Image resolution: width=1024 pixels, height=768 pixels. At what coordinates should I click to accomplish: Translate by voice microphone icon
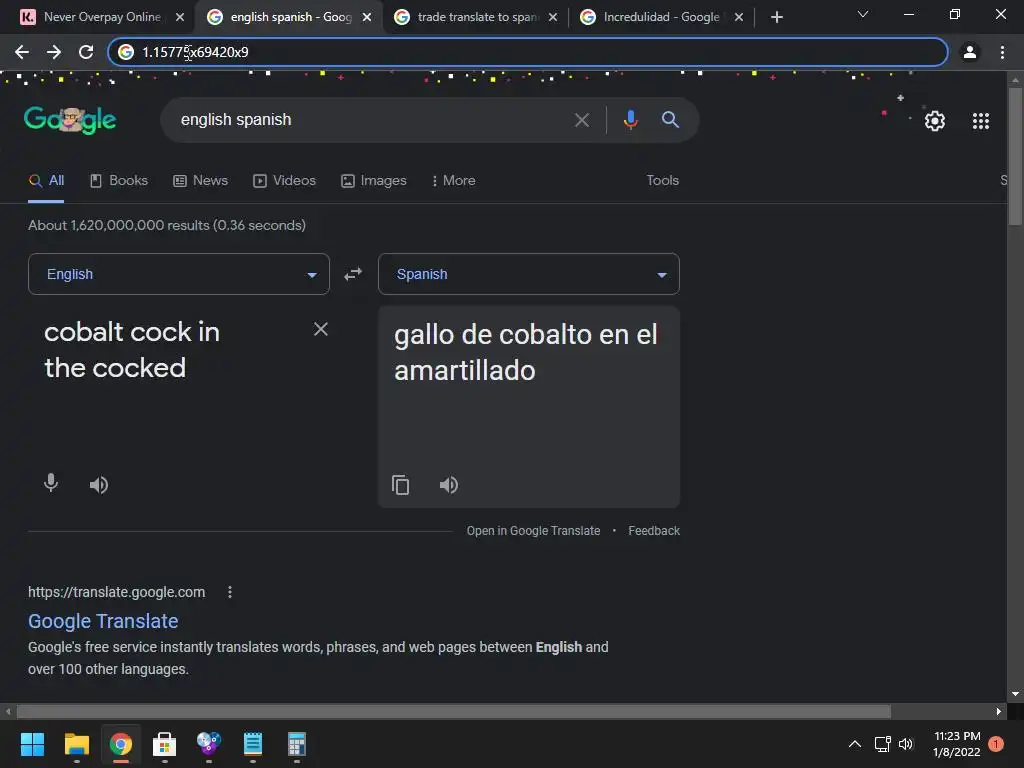51,484
